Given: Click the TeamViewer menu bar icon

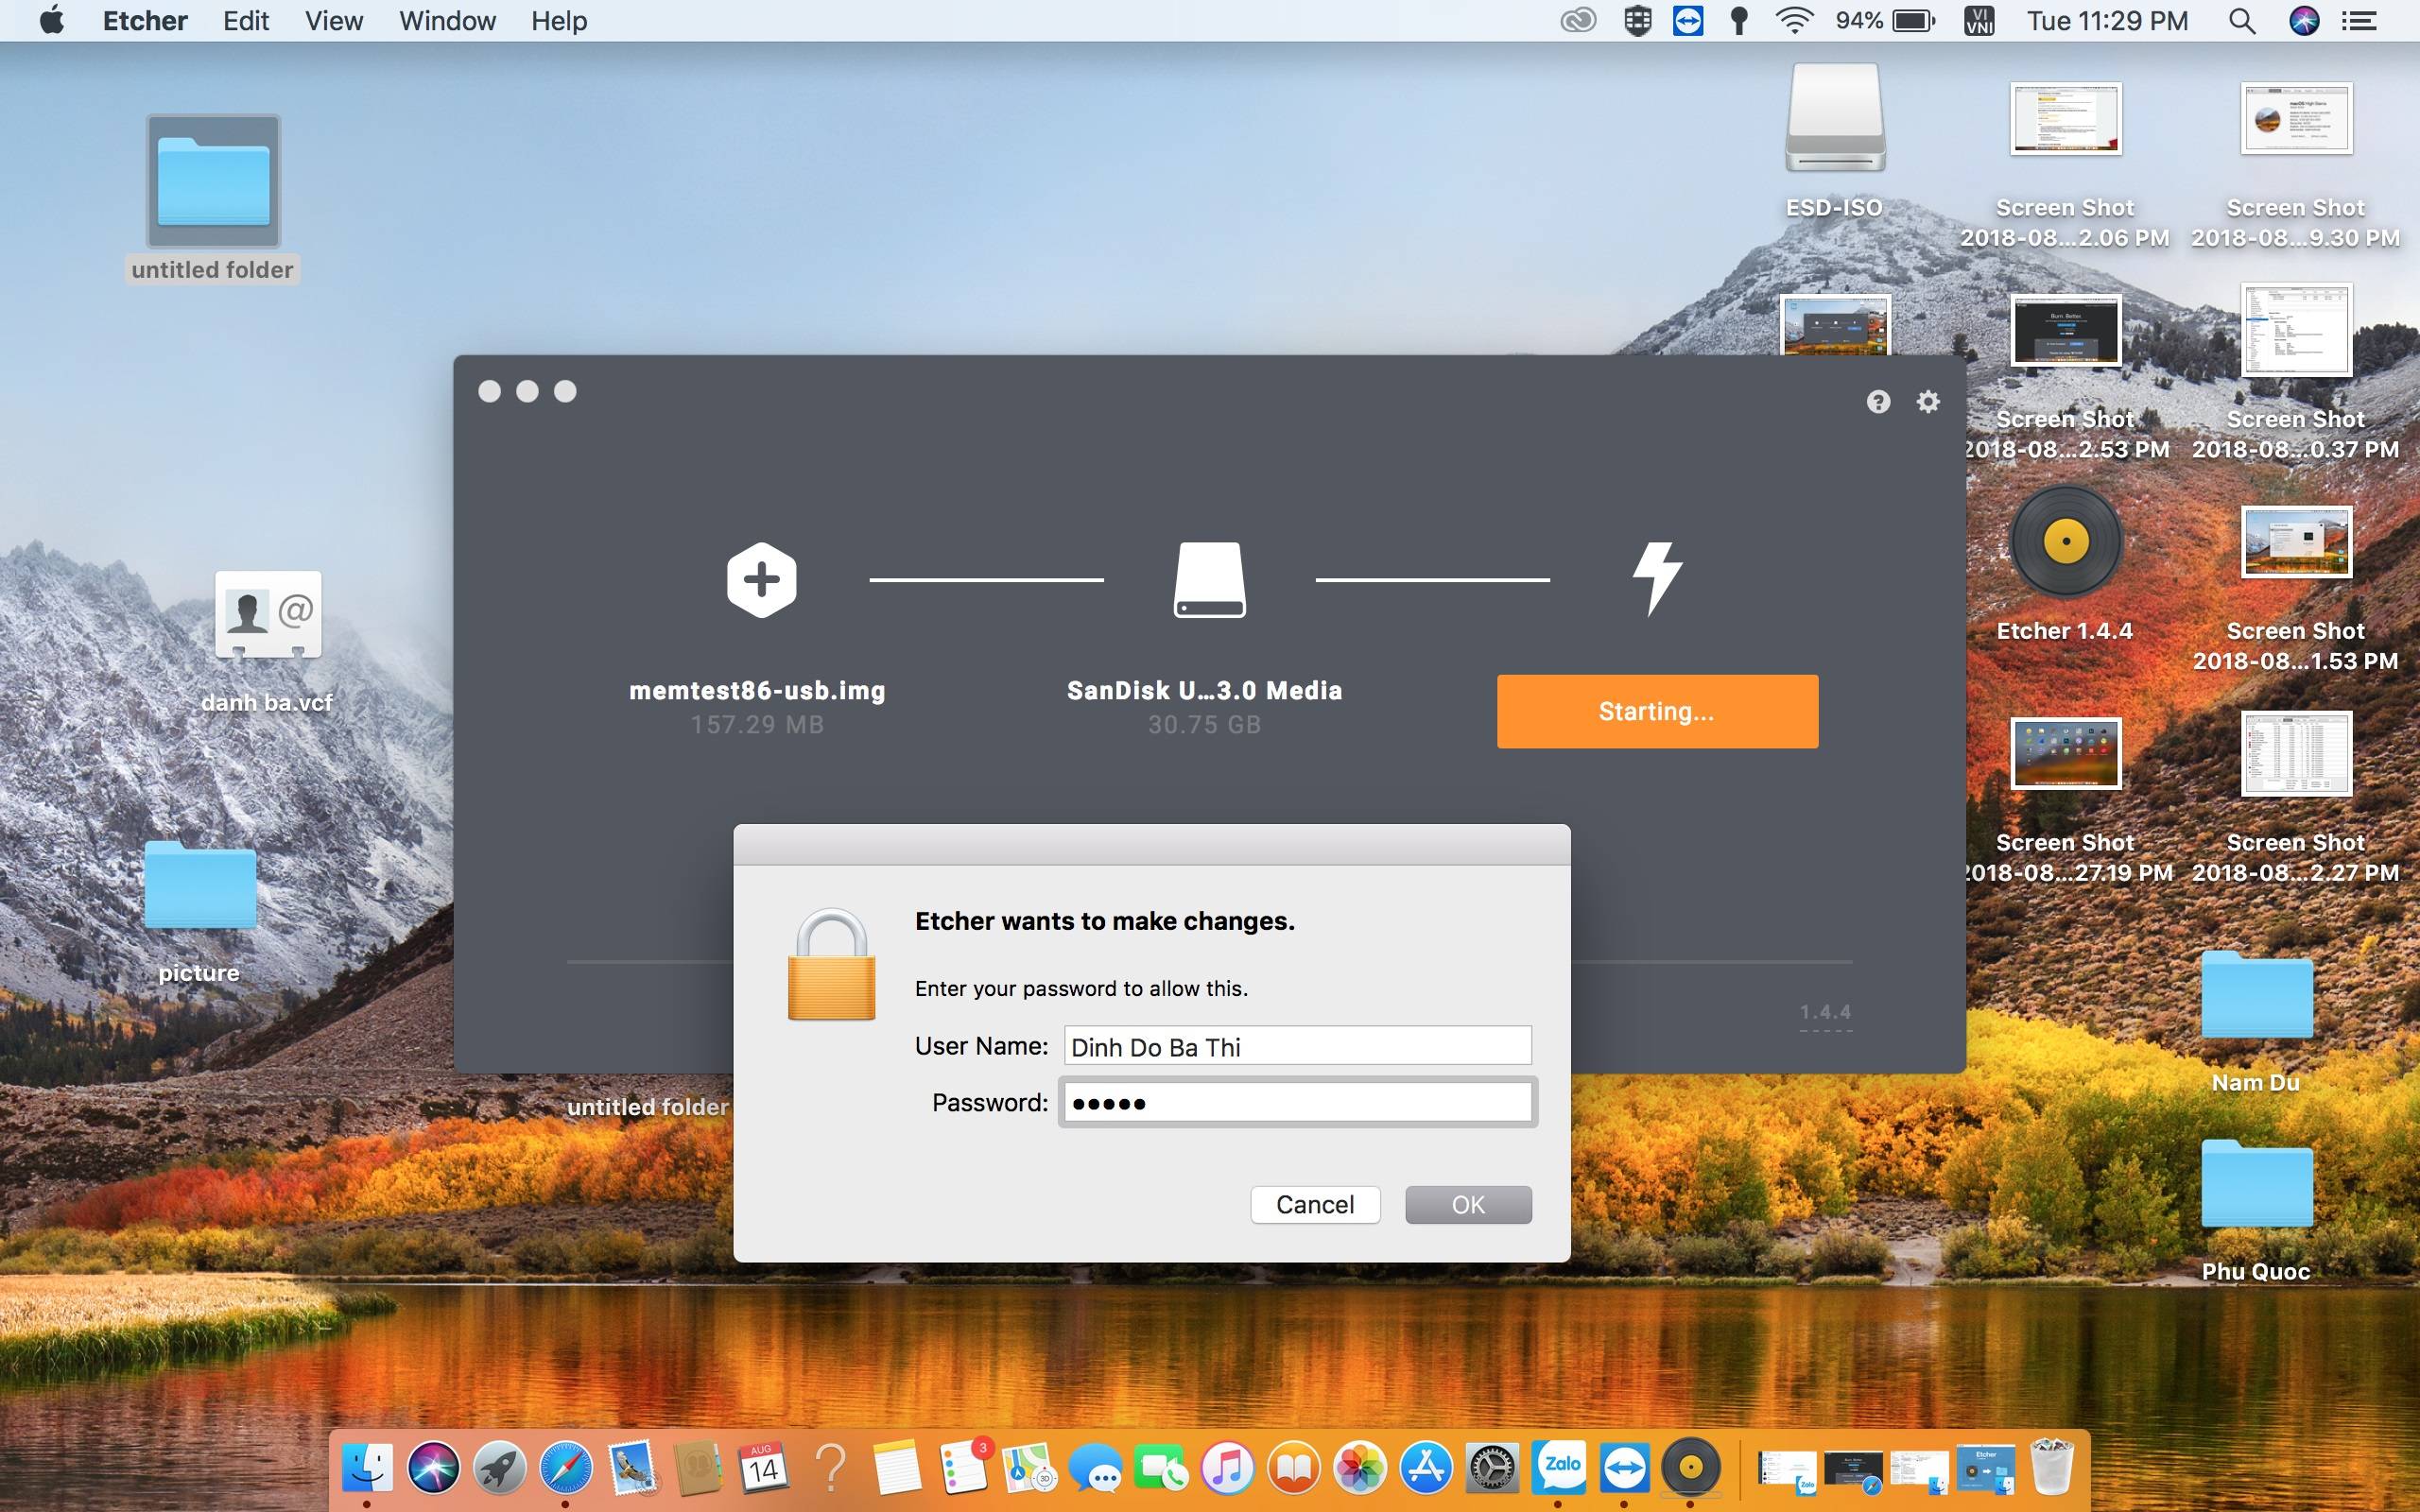Looking at the screenshot, I should point(1688,21).
